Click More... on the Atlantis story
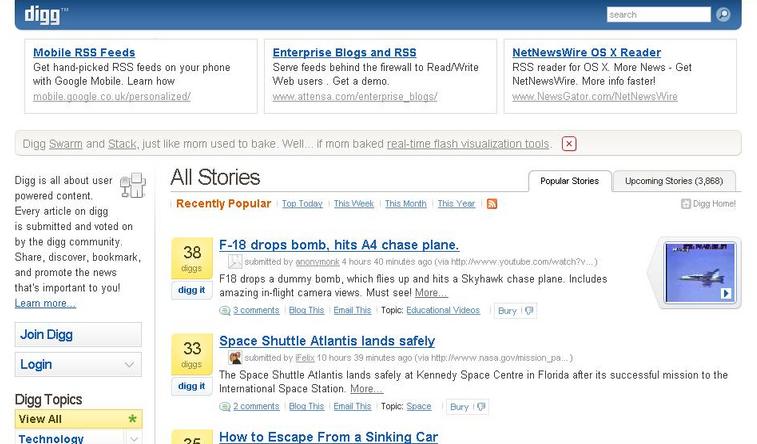The width and height of the screenshot is (757, 444). (366, 388)
